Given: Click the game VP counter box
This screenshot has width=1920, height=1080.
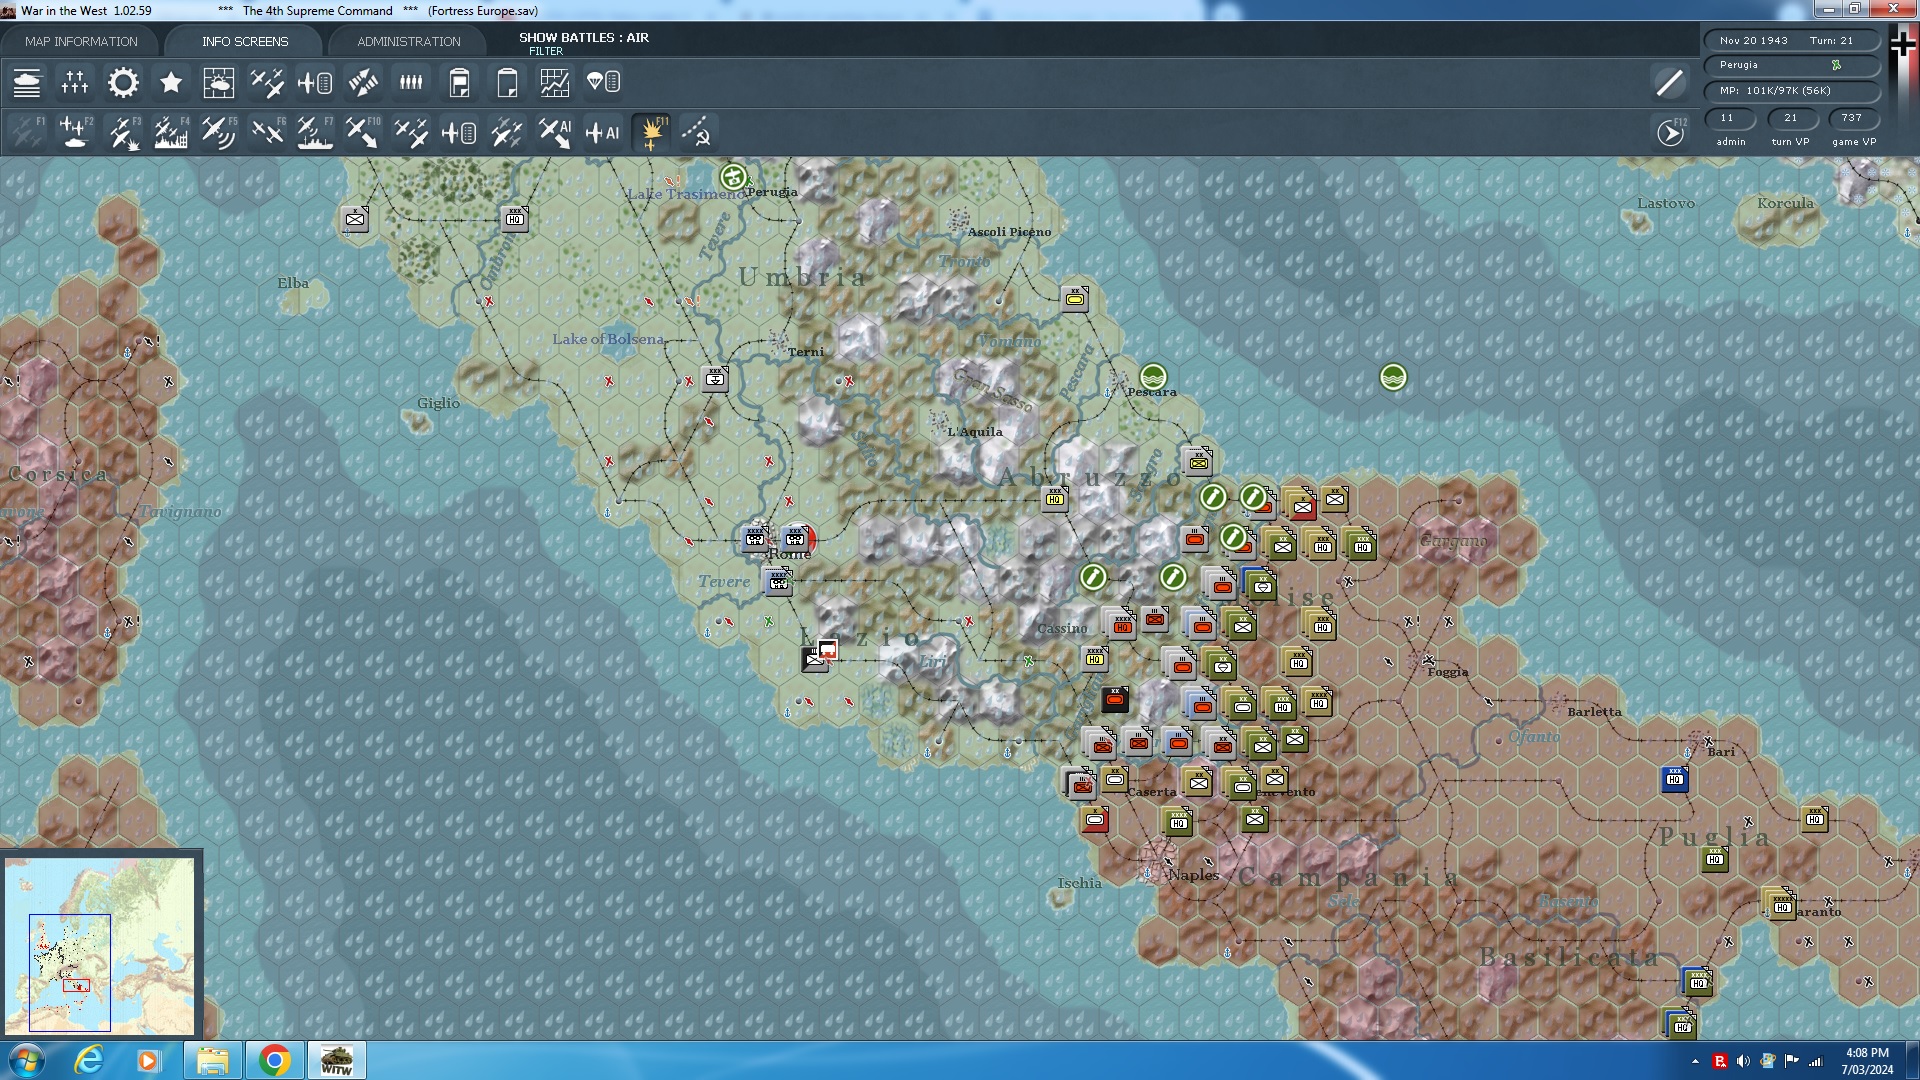Looking at the screenshot, I should pyautogui.click(x=1852, y=118).
